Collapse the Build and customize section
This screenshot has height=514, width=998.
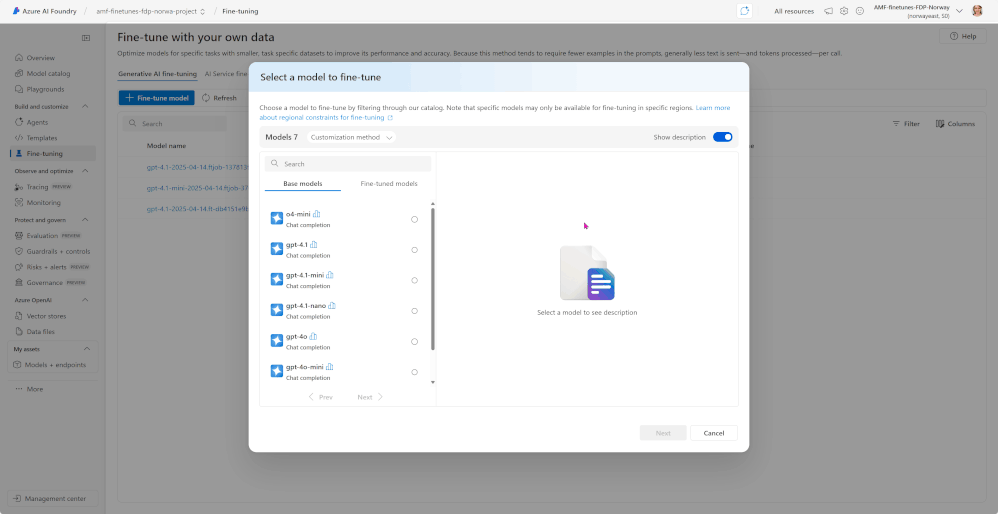point(85,106)
